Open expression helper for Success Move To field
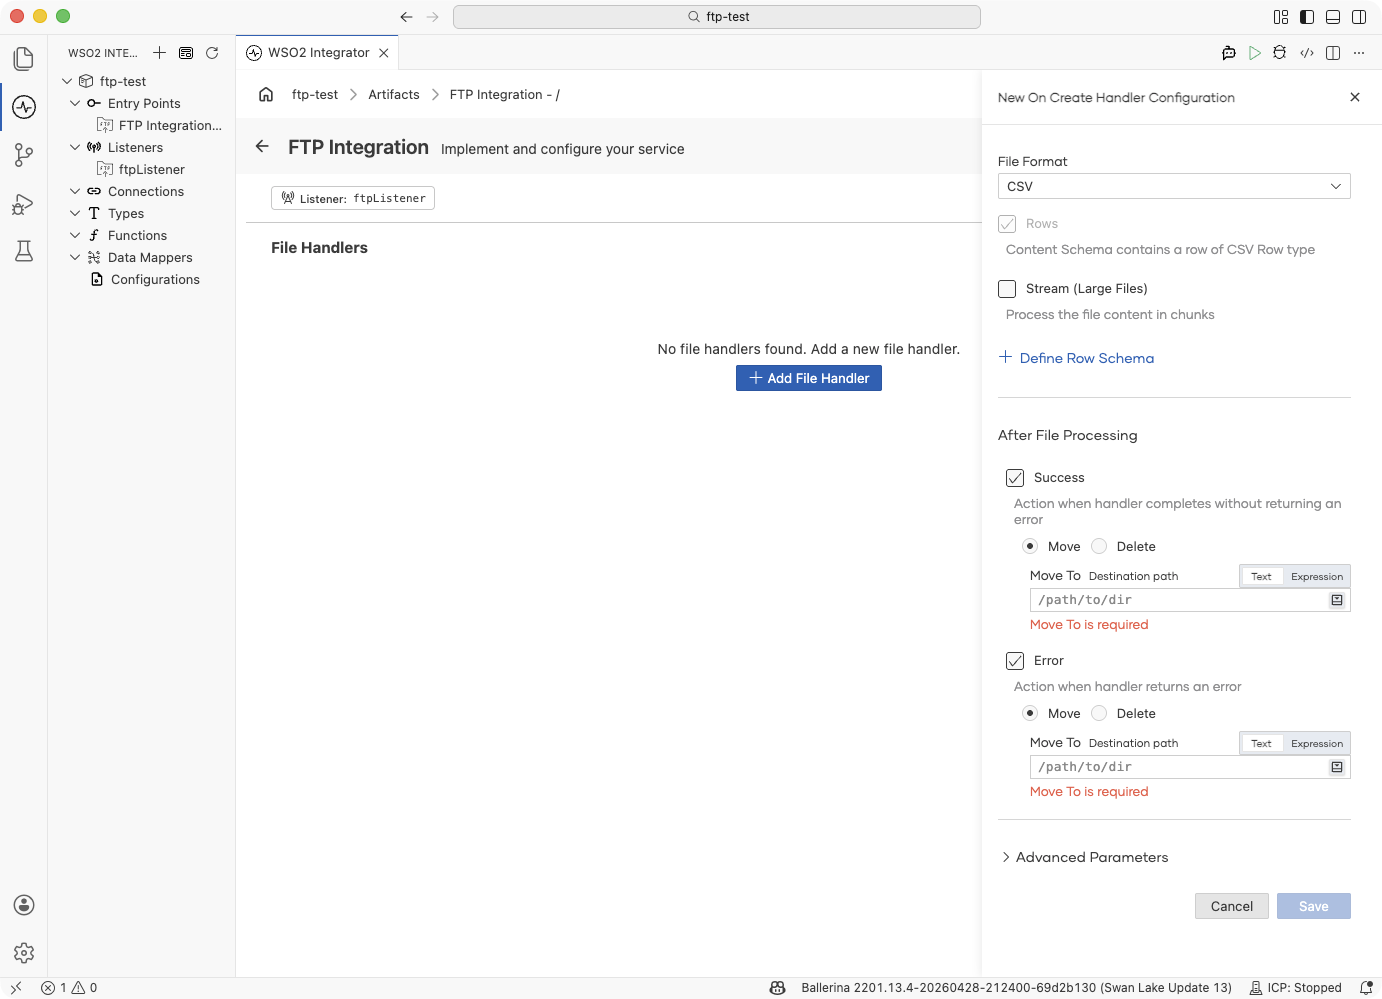The height and width of the screenshot is (999, 1382). [x=1337, y=600]
